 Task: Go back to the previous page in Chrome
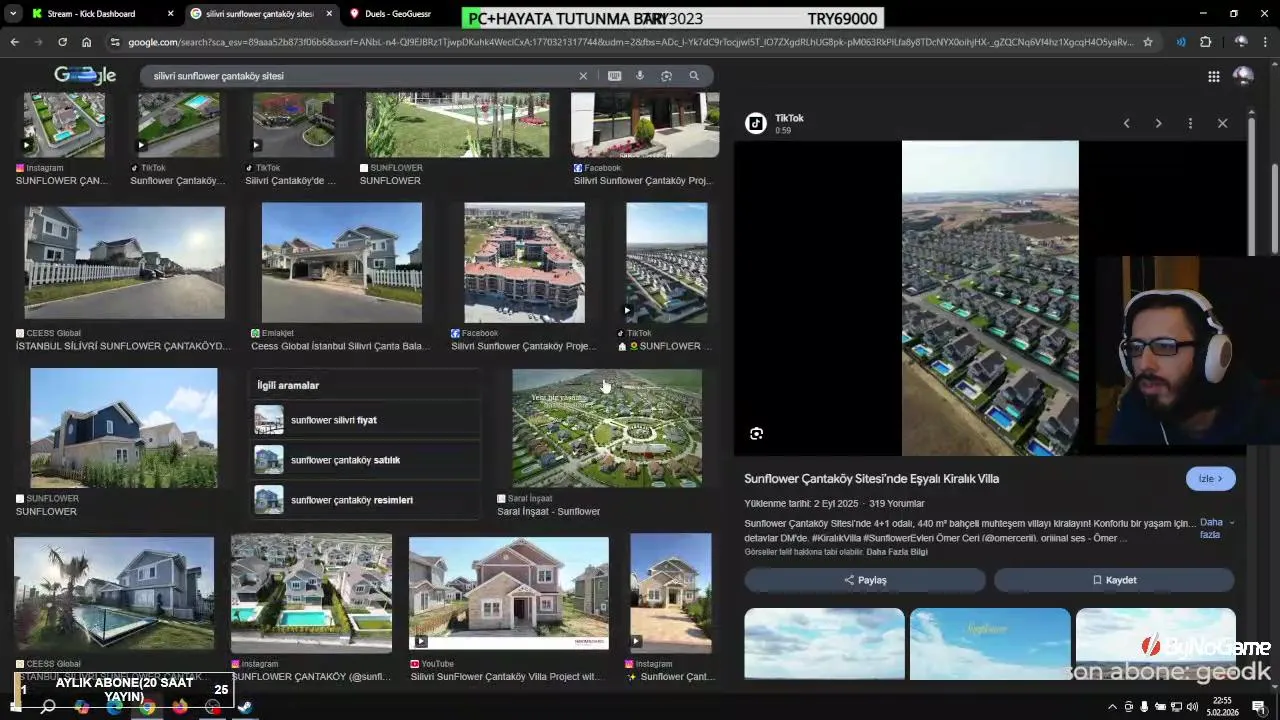pyautogui.click(x=14, y=42)
